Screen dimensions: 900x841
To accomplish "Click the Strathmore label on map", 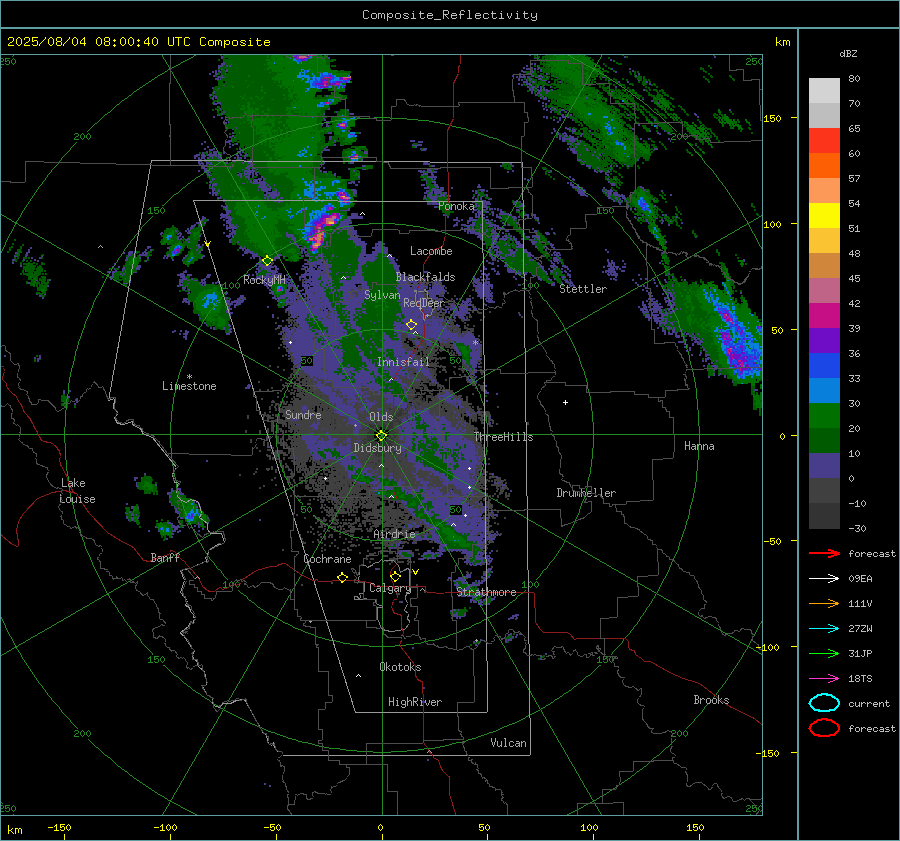I will (x=486, y=592).
